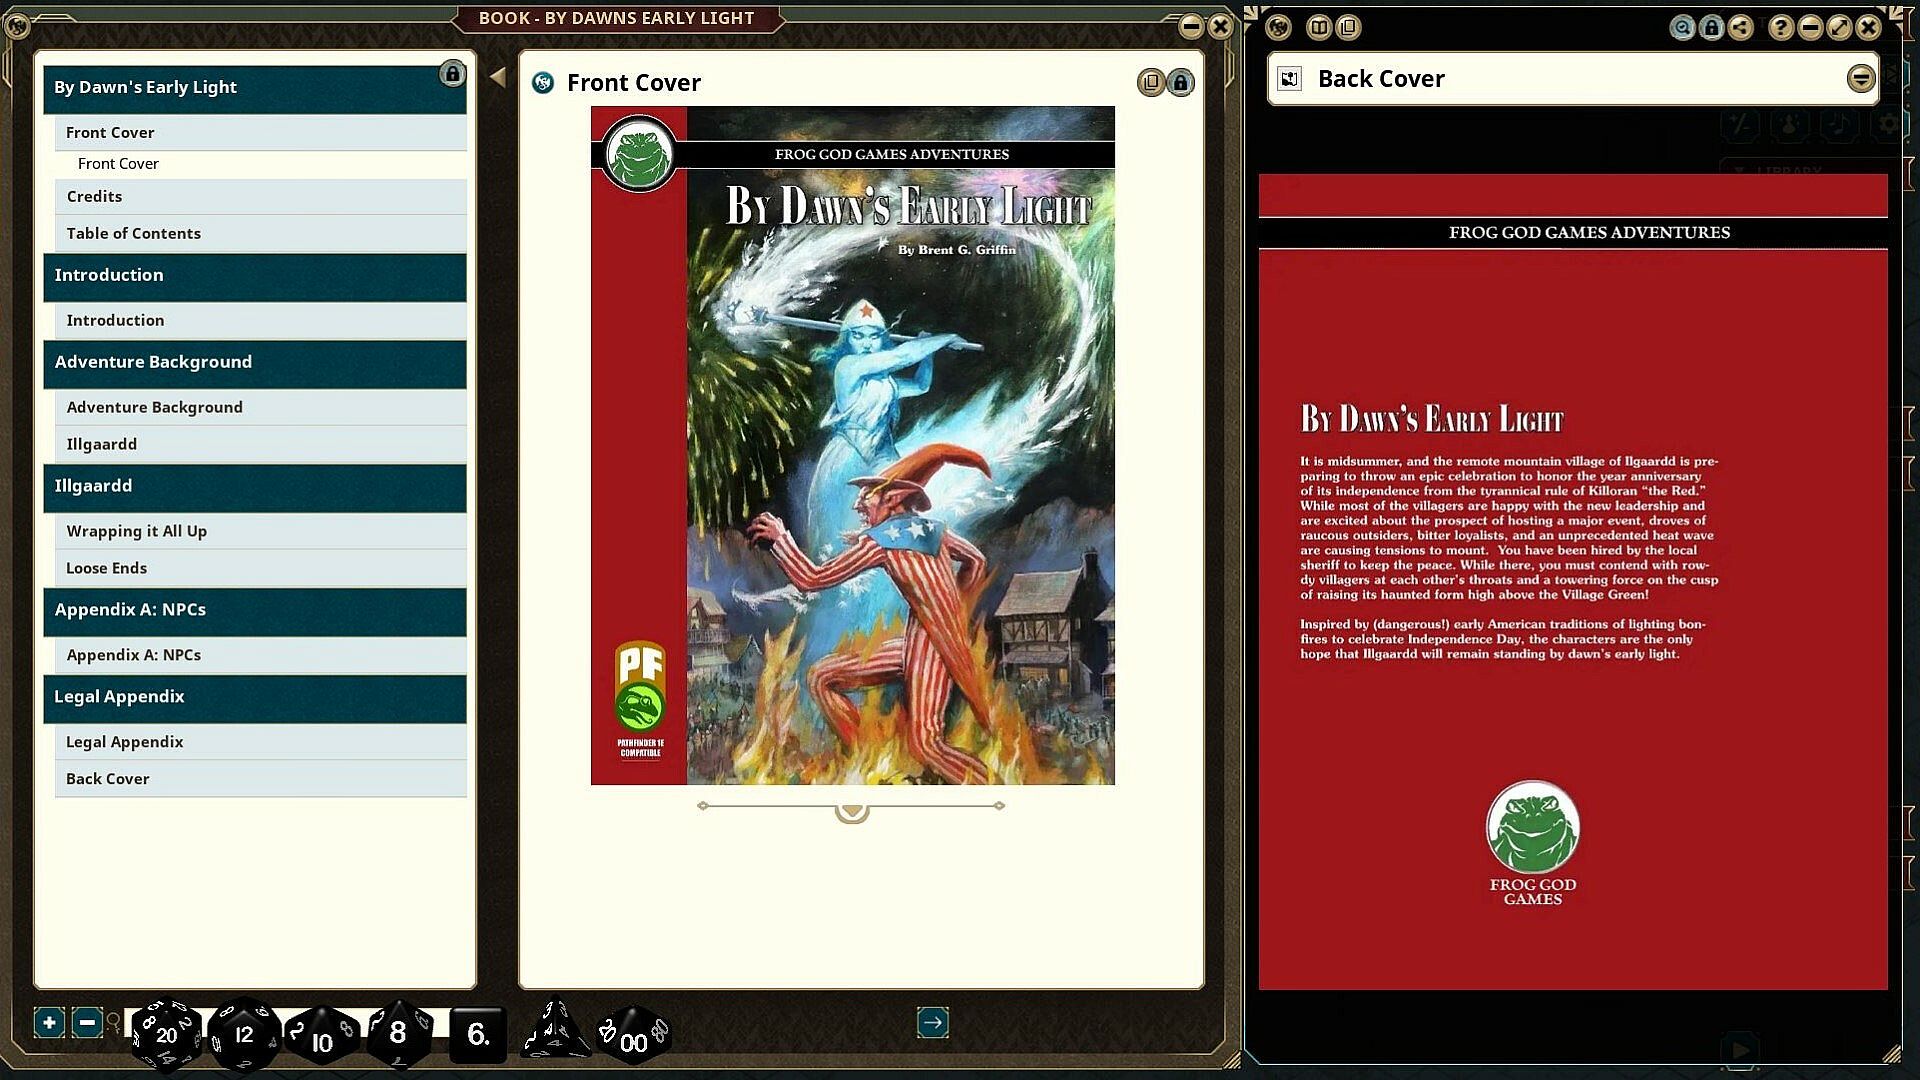Toggle the lock in By Dawn's Early Light header
This screenshot has width=1920, height=1080.
coord(452,74)
